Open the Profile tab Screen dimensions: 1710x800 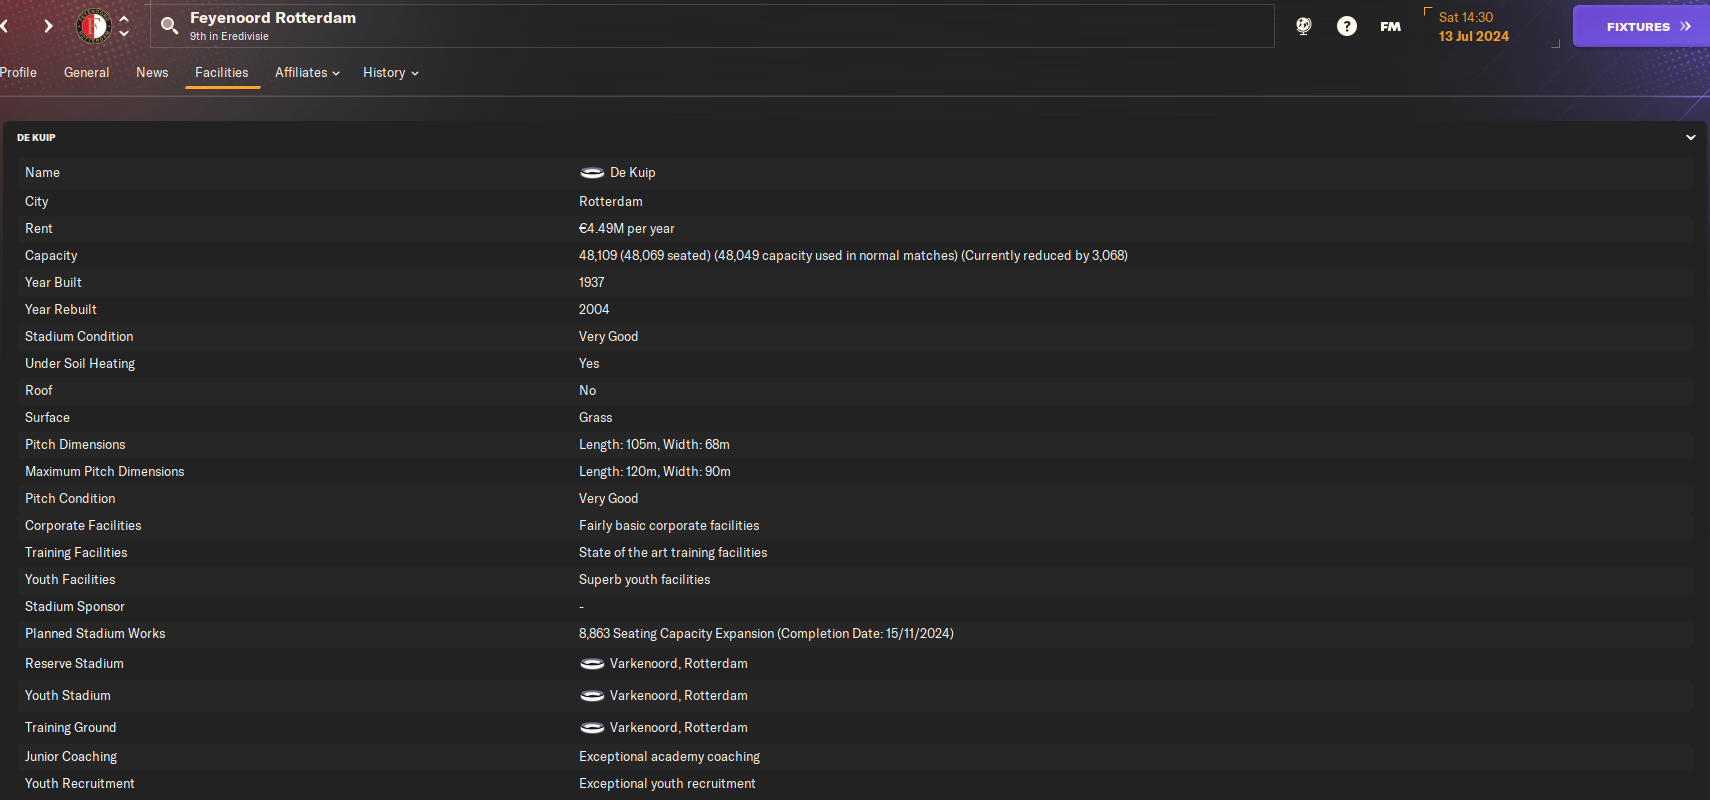[x=18, y=73]
